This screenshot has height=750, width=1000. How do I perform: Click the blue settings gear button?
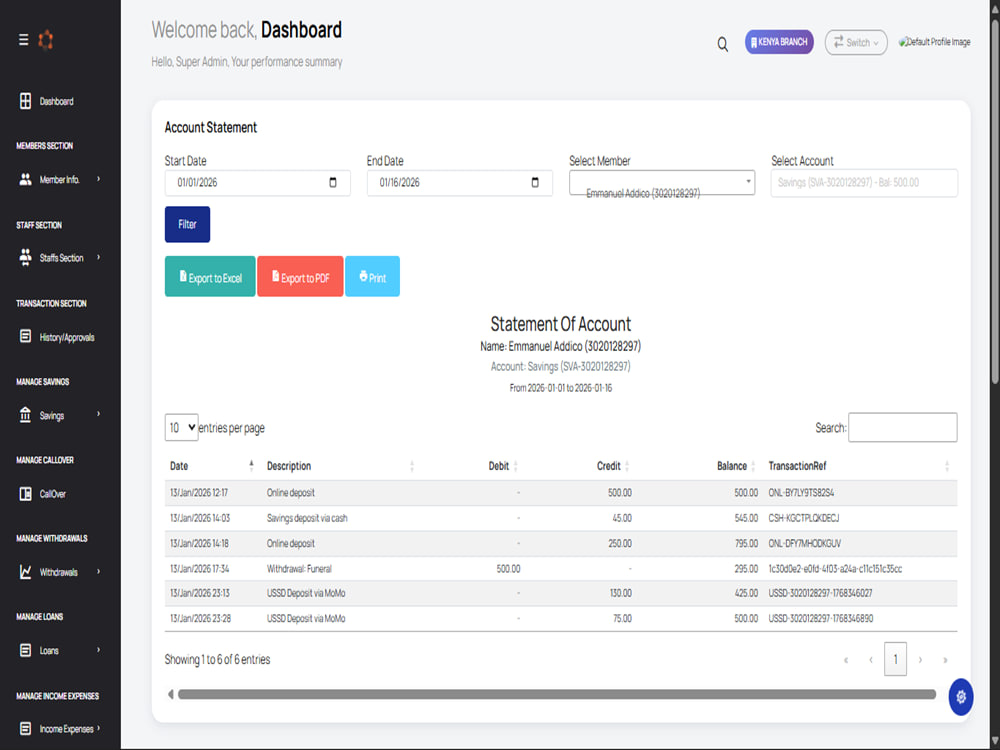(960, 697)
